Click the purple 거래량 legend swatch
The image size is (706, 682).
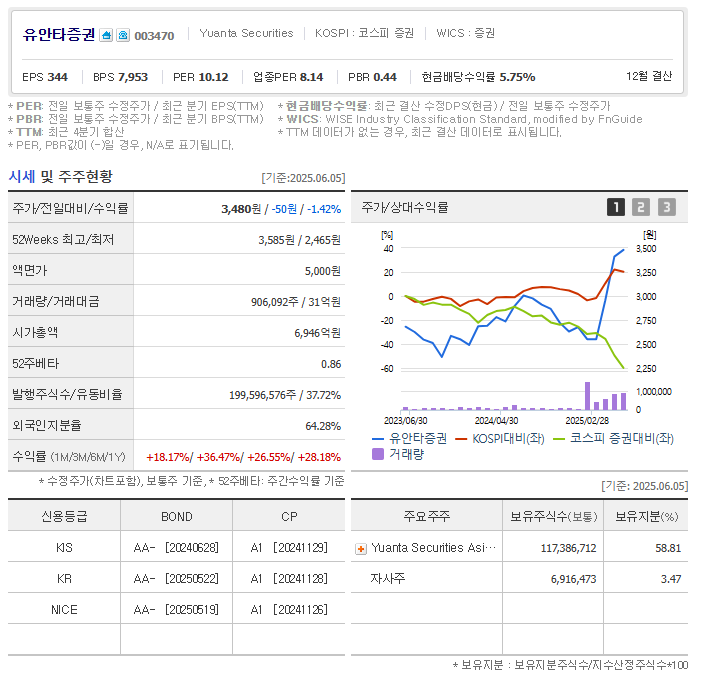coord(378,454)
